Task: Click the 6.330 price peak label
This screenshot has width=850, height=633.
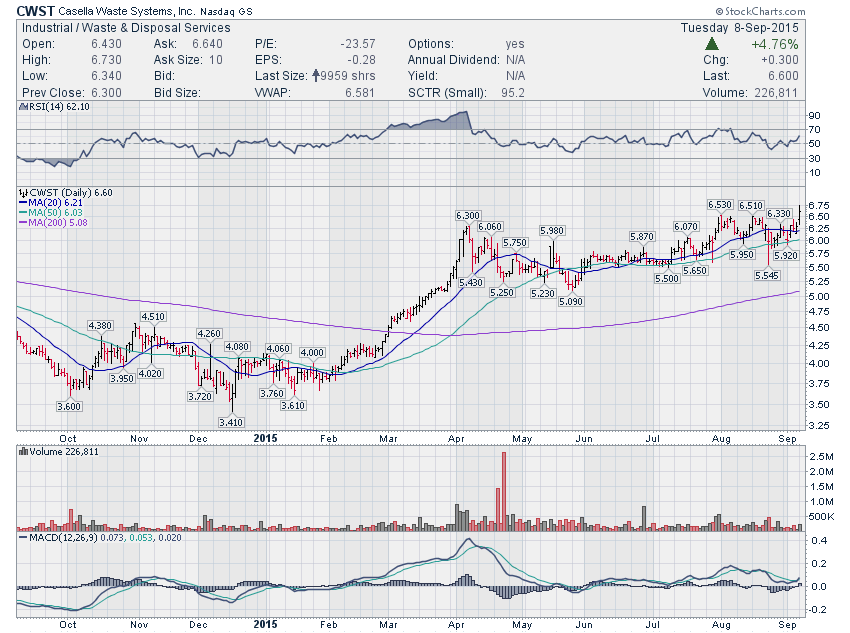Action: click(779, 214)
